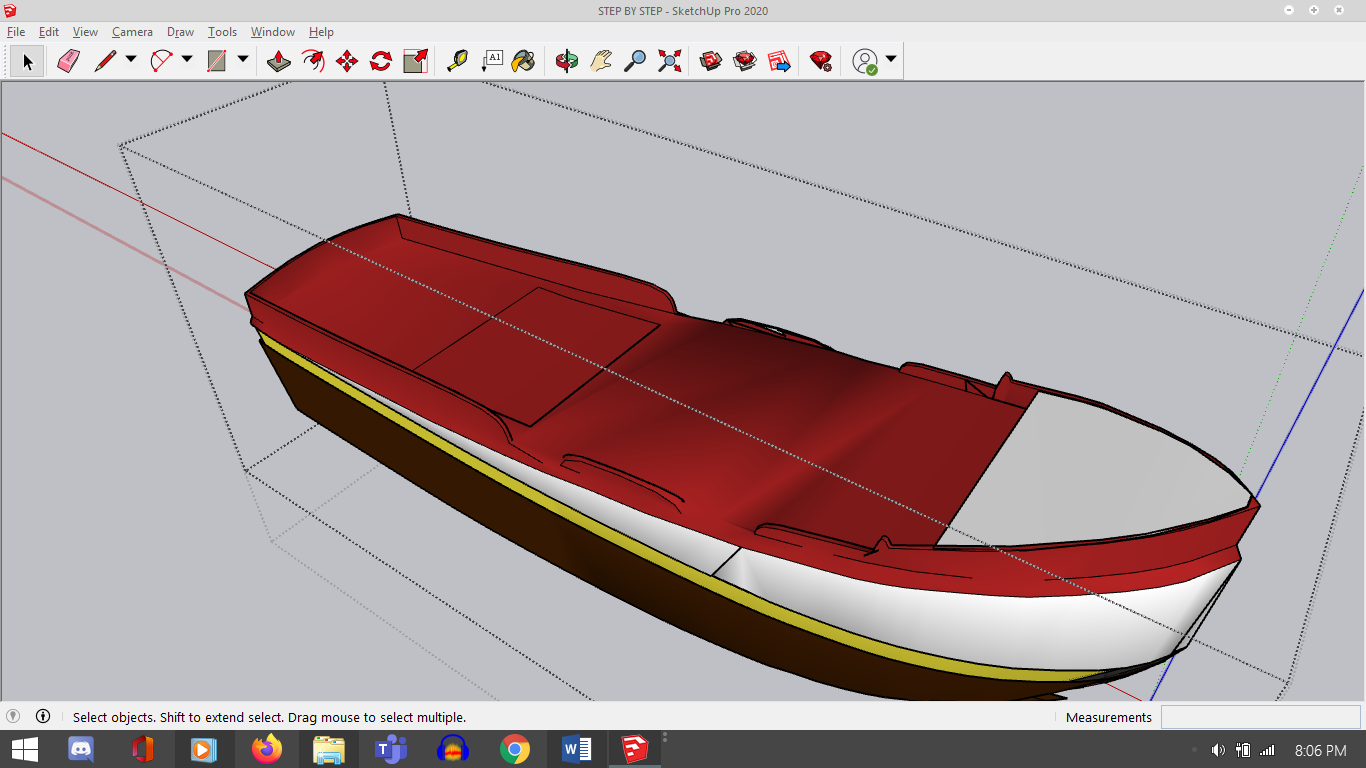Select the Text label tool
The height and width of the screenshot is (768, 1366).
click(491, 61)
